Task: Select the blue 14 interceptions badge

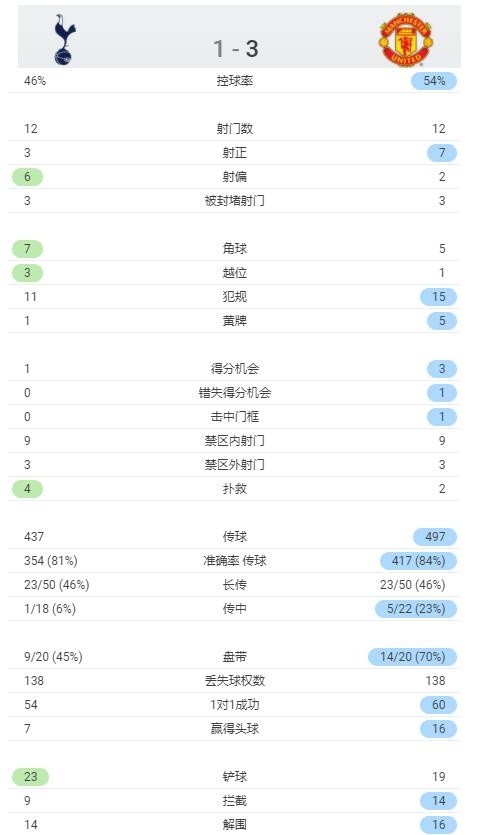Action: click(x=438, y=800)
